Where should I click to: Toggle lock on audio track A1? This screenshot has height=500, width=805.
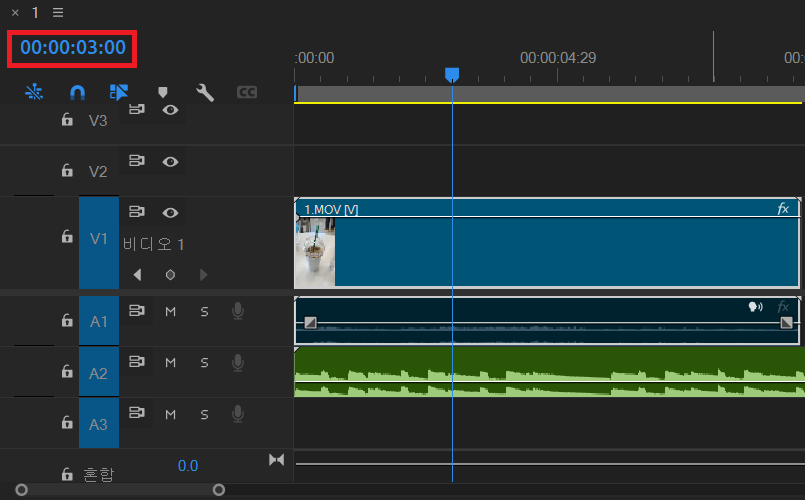(67, 320)
